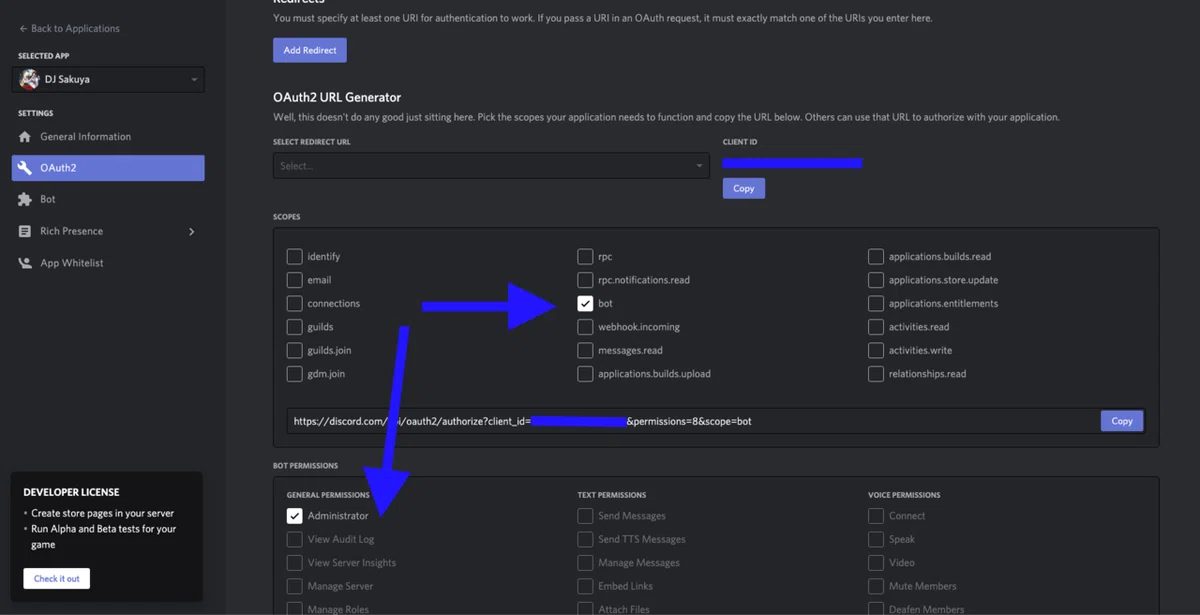Check the Send TTS Messages permission
The height and width of the screenshot is (615, 1200).
585,539
